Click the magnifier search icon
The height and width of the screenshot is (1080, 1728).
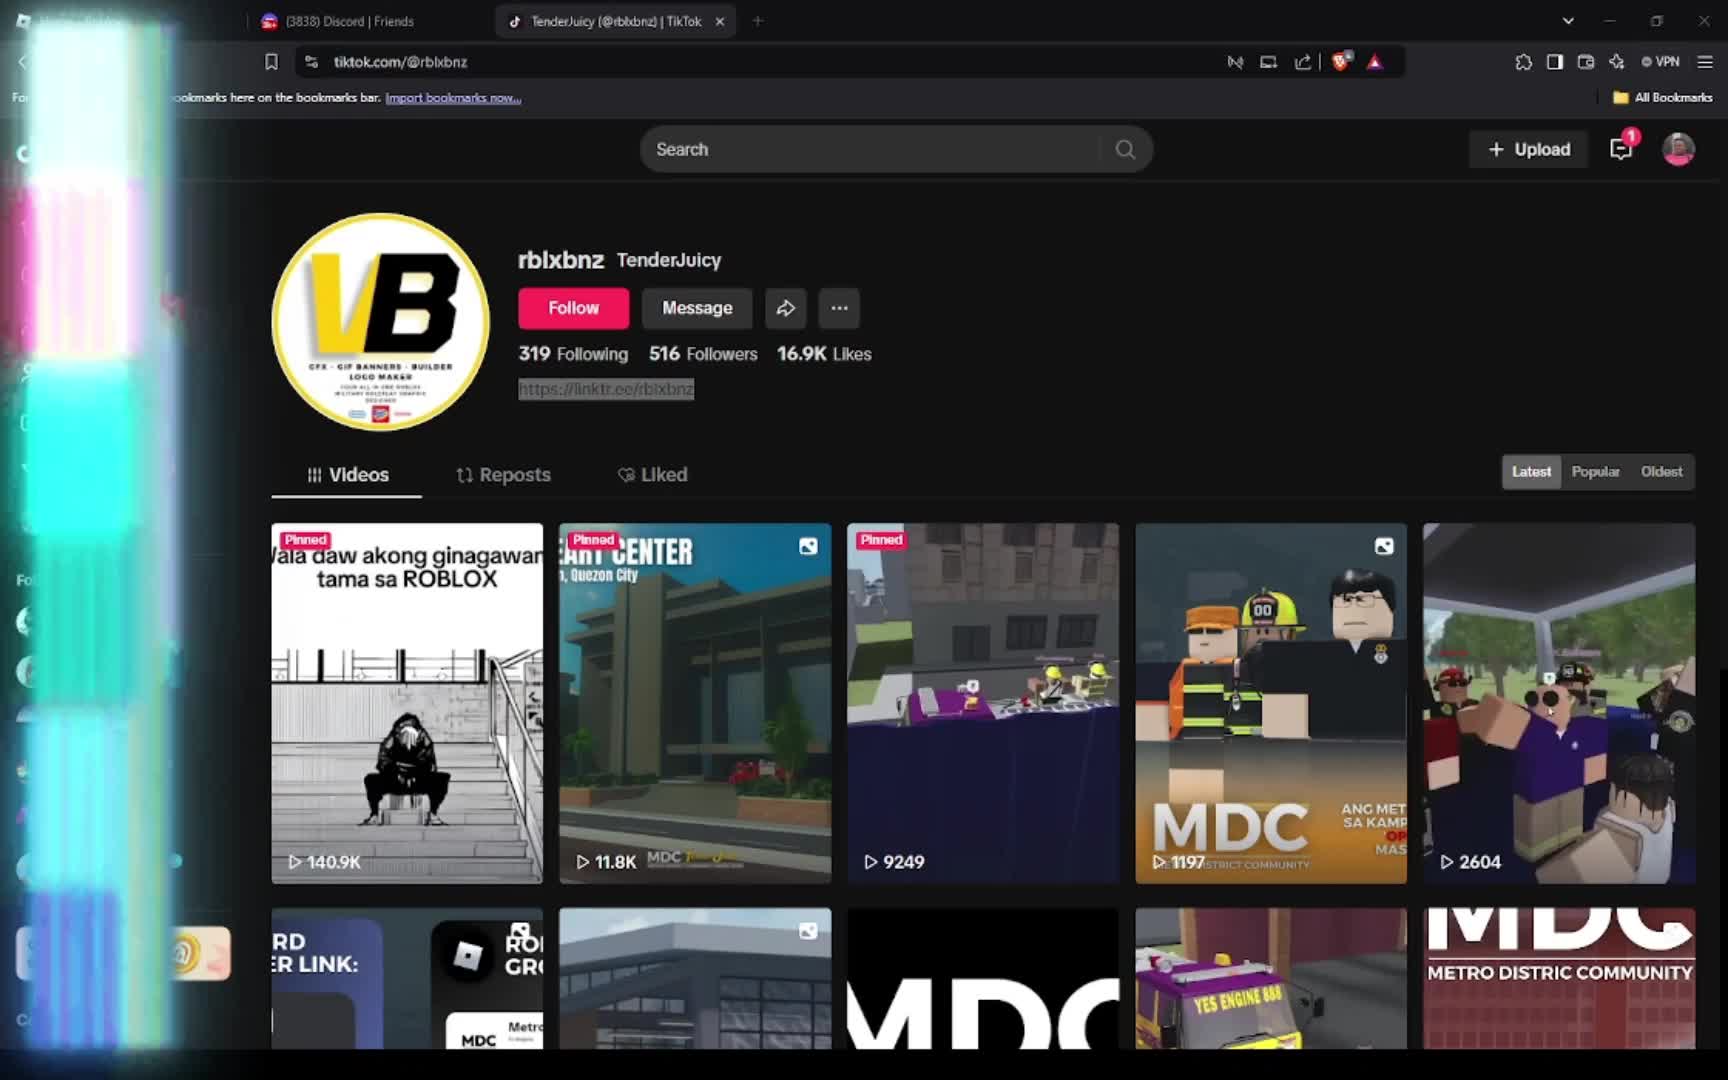1125,149
